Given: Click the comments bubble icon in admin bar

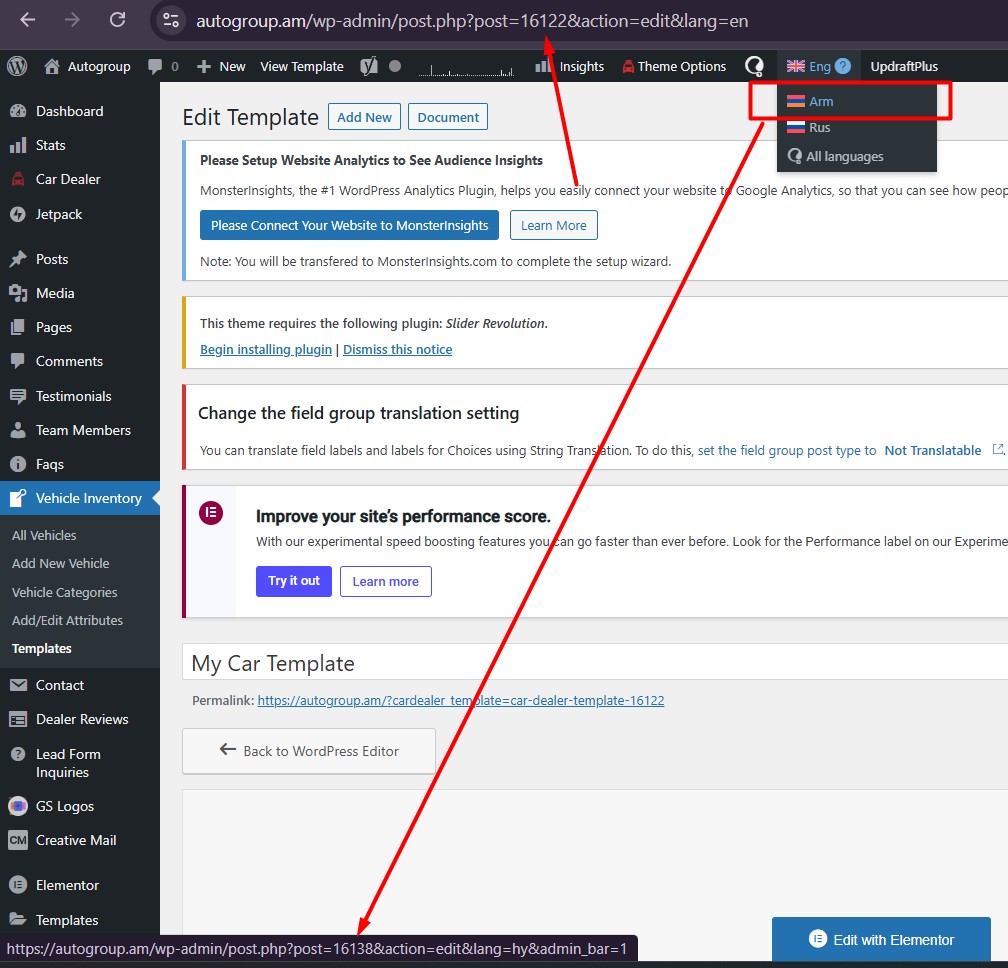Looking at the screenshot, I should [x=155, y=66].
